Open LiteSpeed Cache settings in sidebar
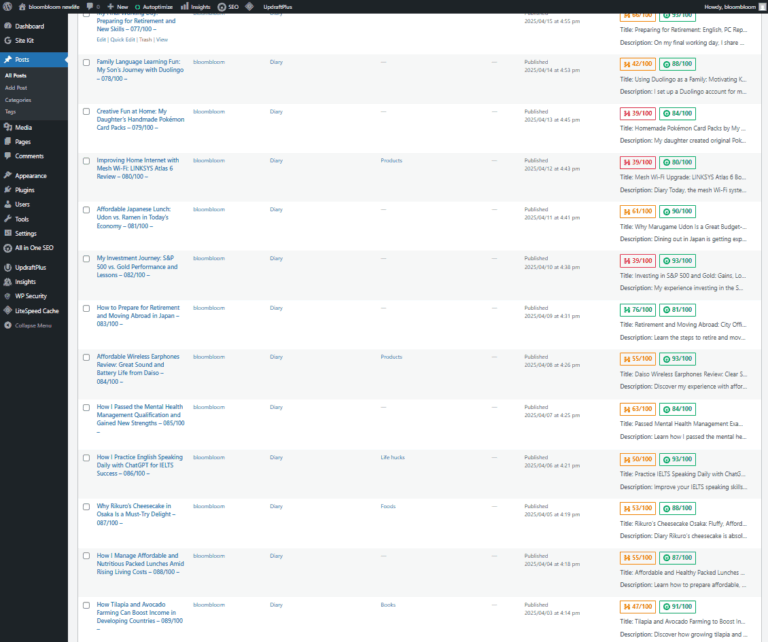Image resolution: width=768 pixels, height=642 pixels. coord(36,311)
